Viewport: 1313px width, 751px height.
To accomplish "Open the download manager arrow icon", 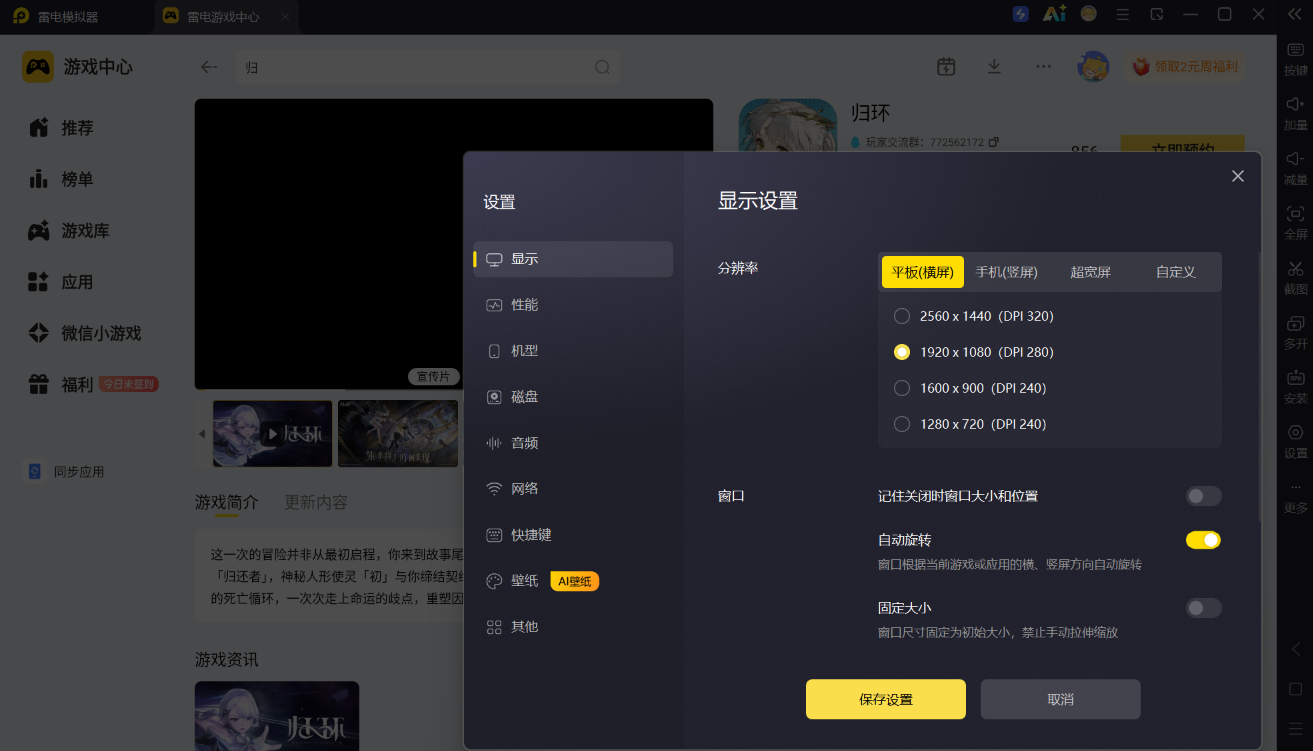I will click(x=994, y=66).
